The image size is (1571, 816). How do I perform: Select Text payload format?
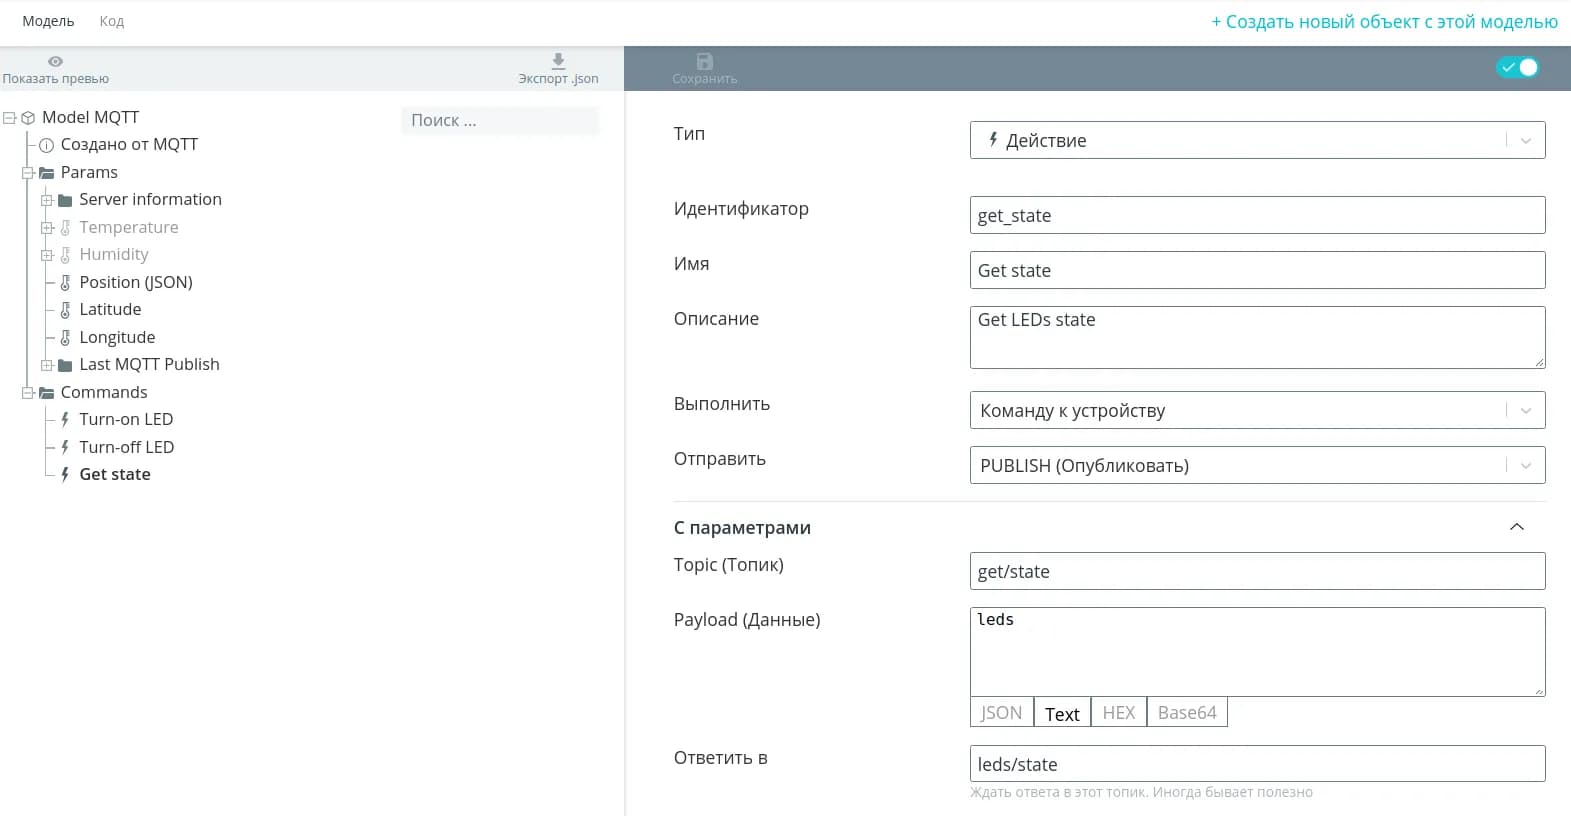click(1061, 713)
